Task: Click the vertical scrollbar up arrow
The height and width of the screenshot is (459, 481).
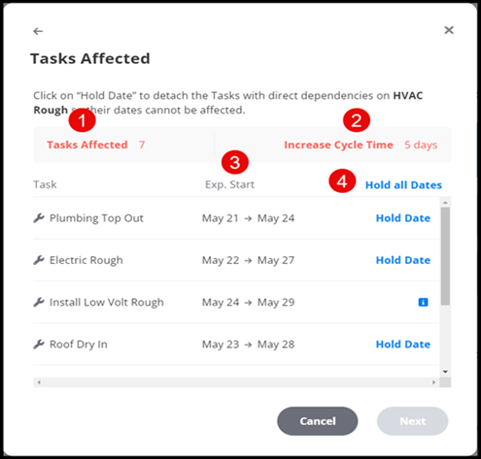Action: click(x=445, y=202)
